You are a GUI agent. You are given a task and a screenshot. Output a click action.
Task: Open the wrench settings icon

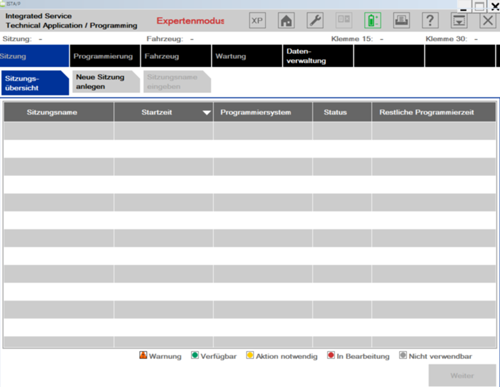click(x=315, y=21)
